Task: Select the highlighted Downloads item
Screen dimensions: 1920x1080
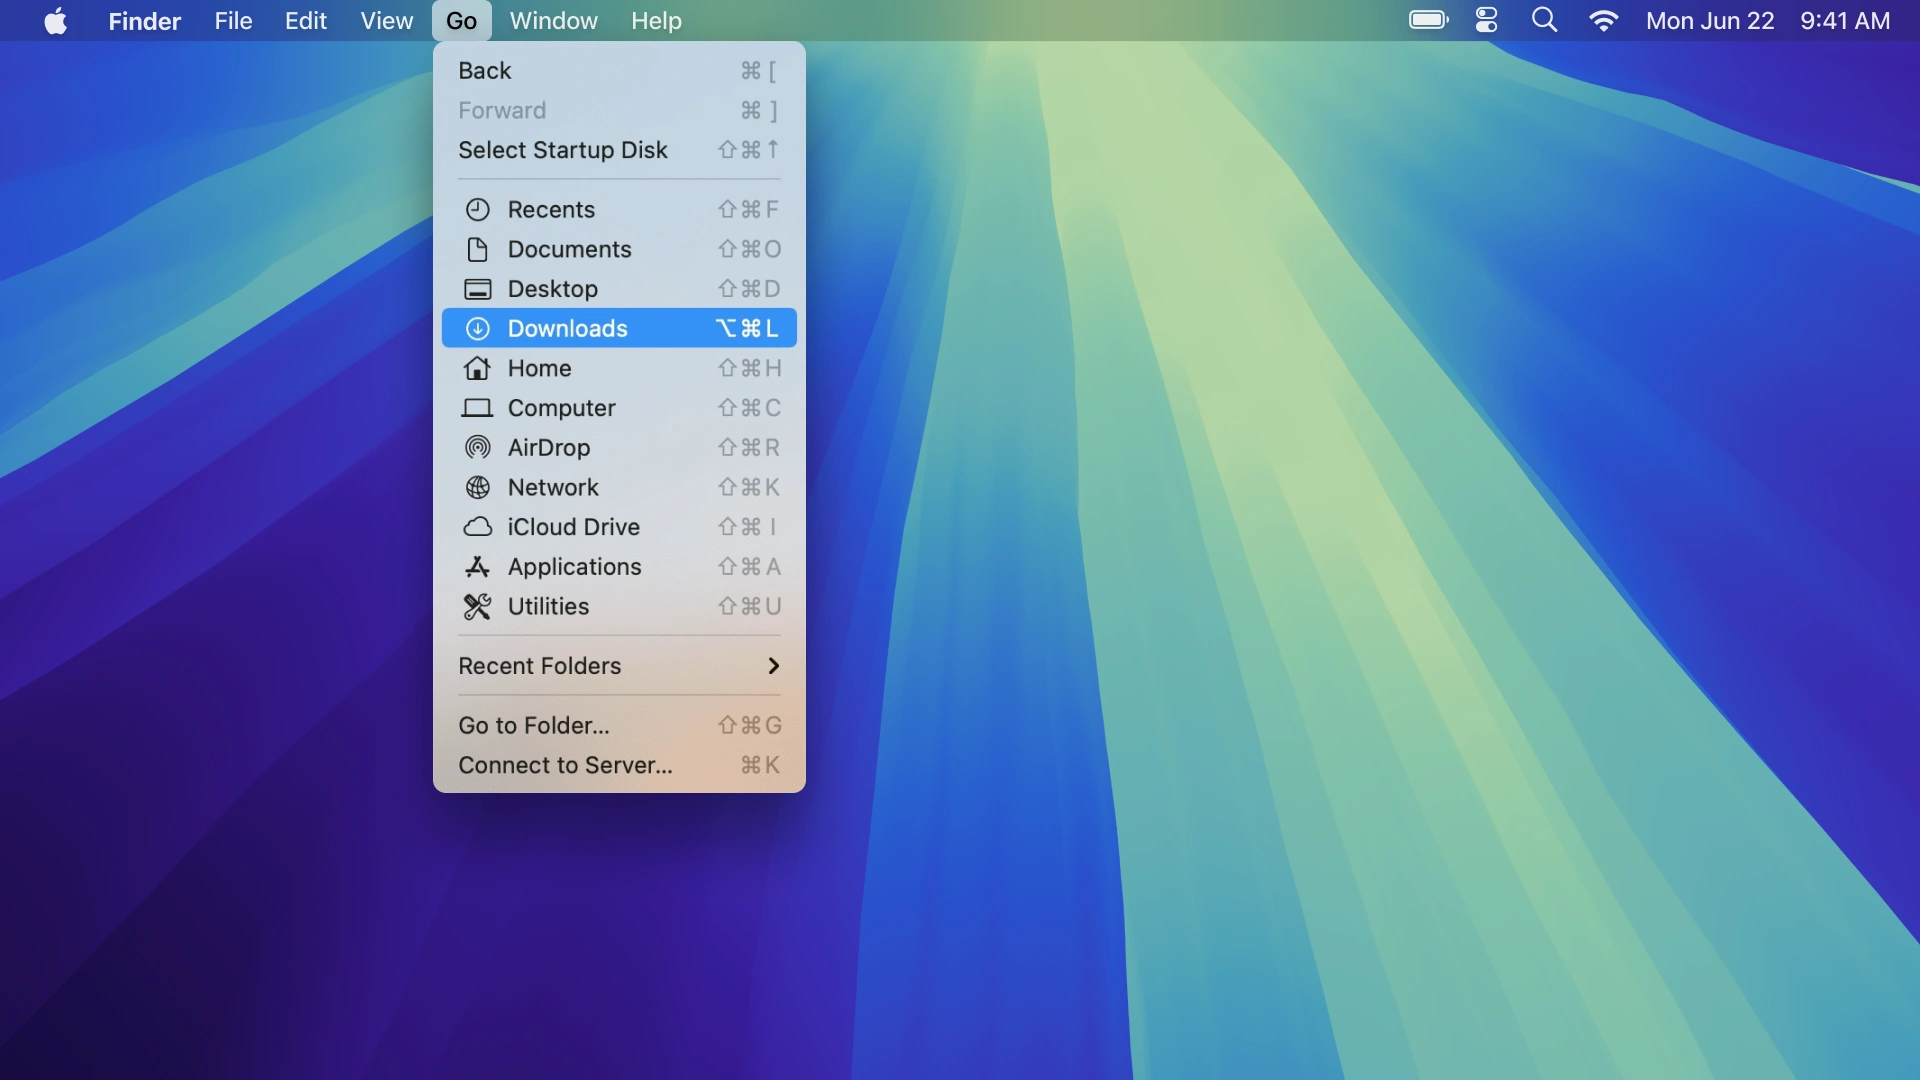Action: point(568,328)
